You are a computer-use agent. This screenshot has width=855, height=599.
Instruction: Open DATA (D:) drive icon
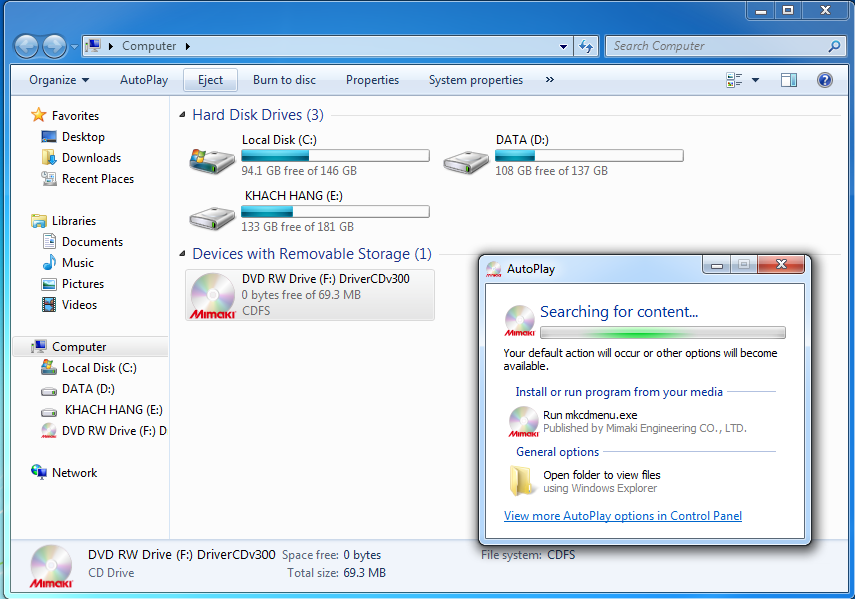[x=466, y=158]
